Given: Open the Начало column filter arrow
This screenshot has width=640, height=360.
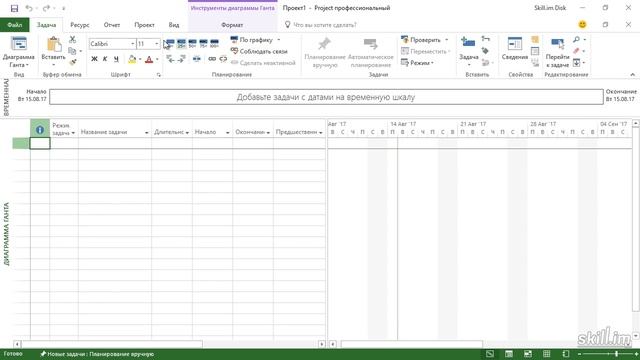Looking at the screenshot, I should pyautogui.click(x=227, y=133).
